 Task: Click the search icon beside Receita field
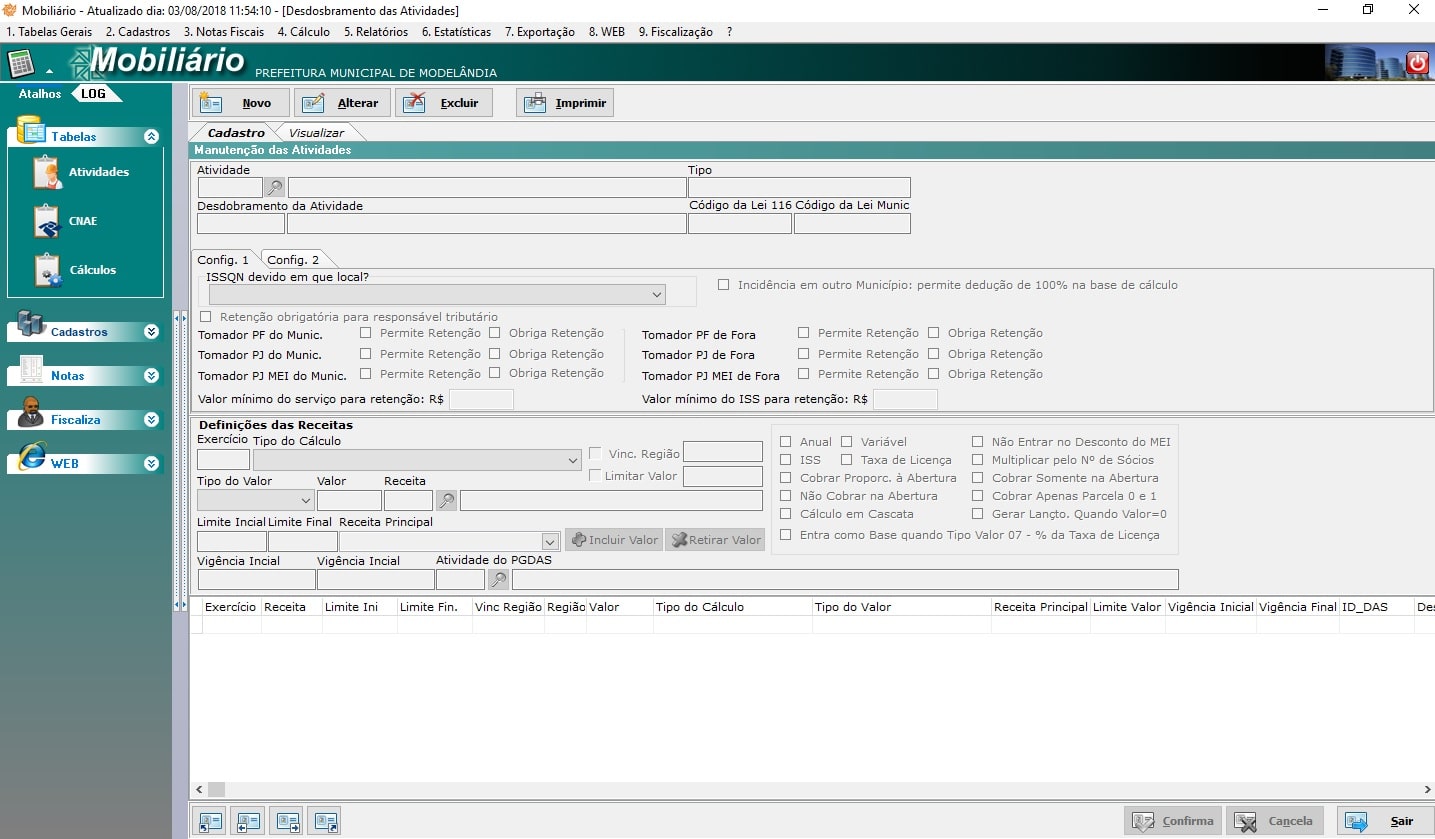446,500
